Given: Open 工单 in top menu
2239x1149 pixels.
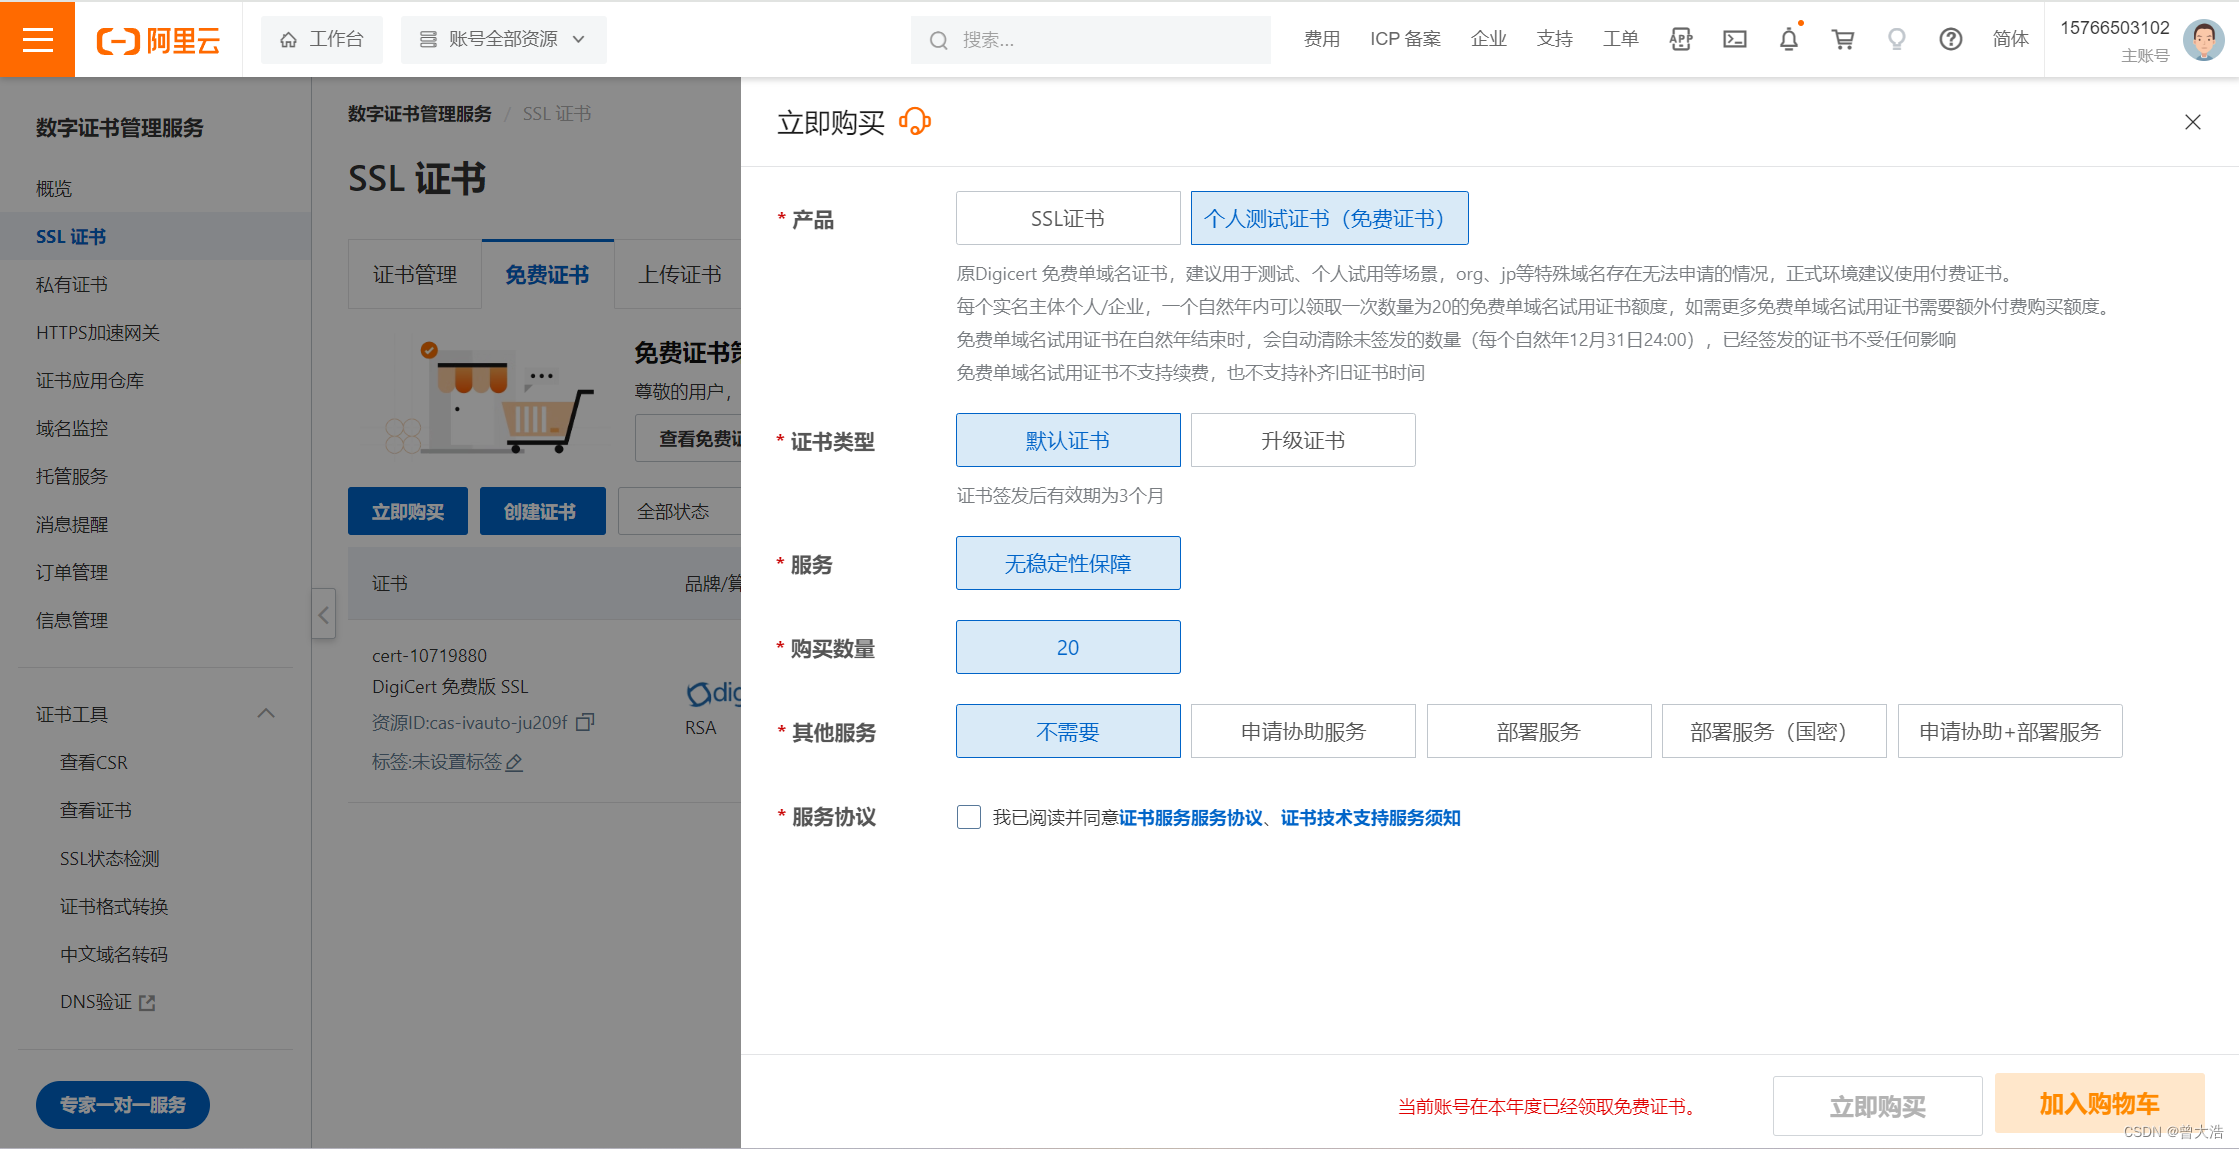Looking at the screenshot, I should click(x=1620, y=39).
